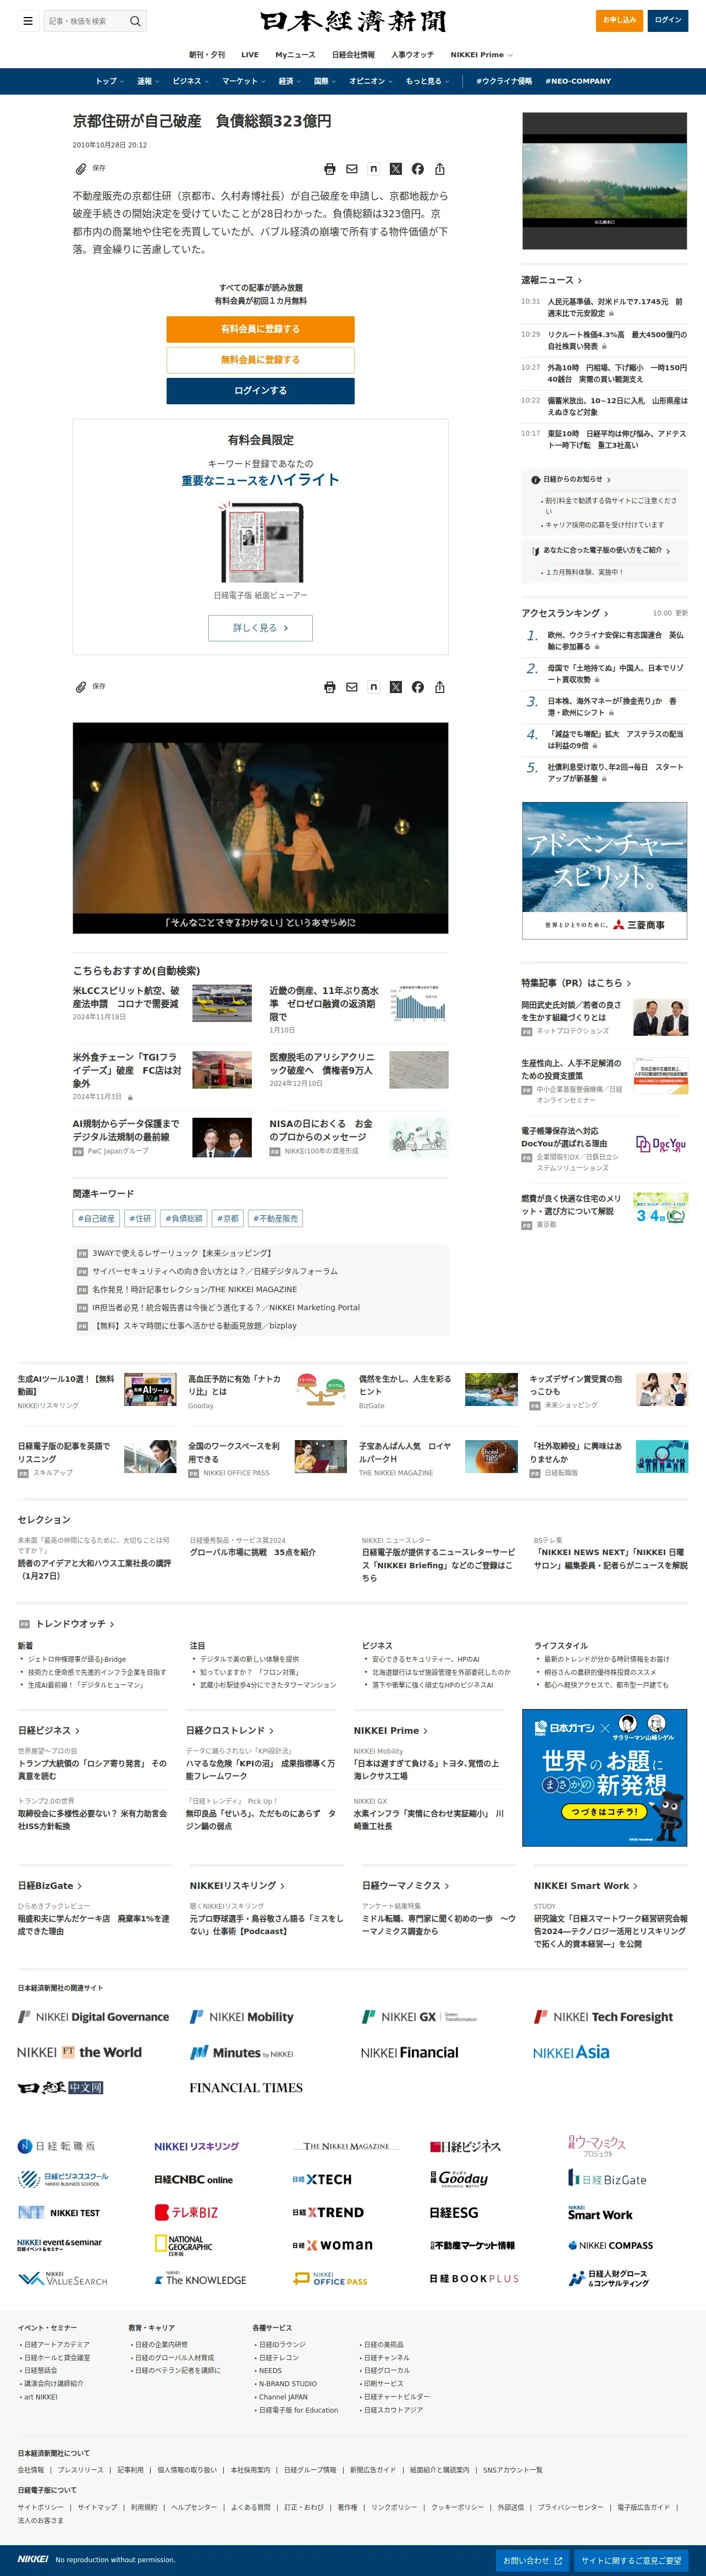Open FINANCIAL TIMES related site logo
Screen dimensions: 706x2576
(246, 2087)
